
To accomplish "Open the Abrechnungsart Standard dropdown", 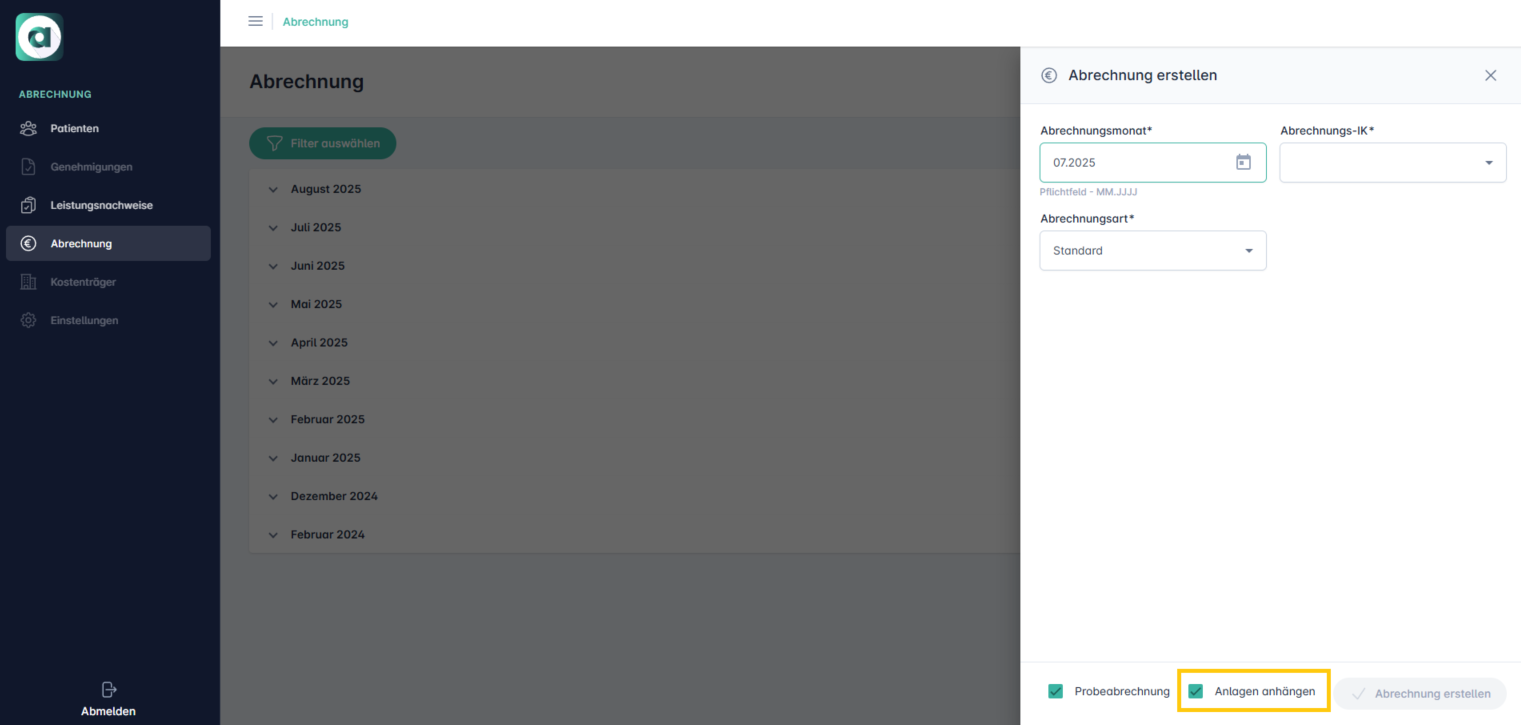I will [1152, 251].
